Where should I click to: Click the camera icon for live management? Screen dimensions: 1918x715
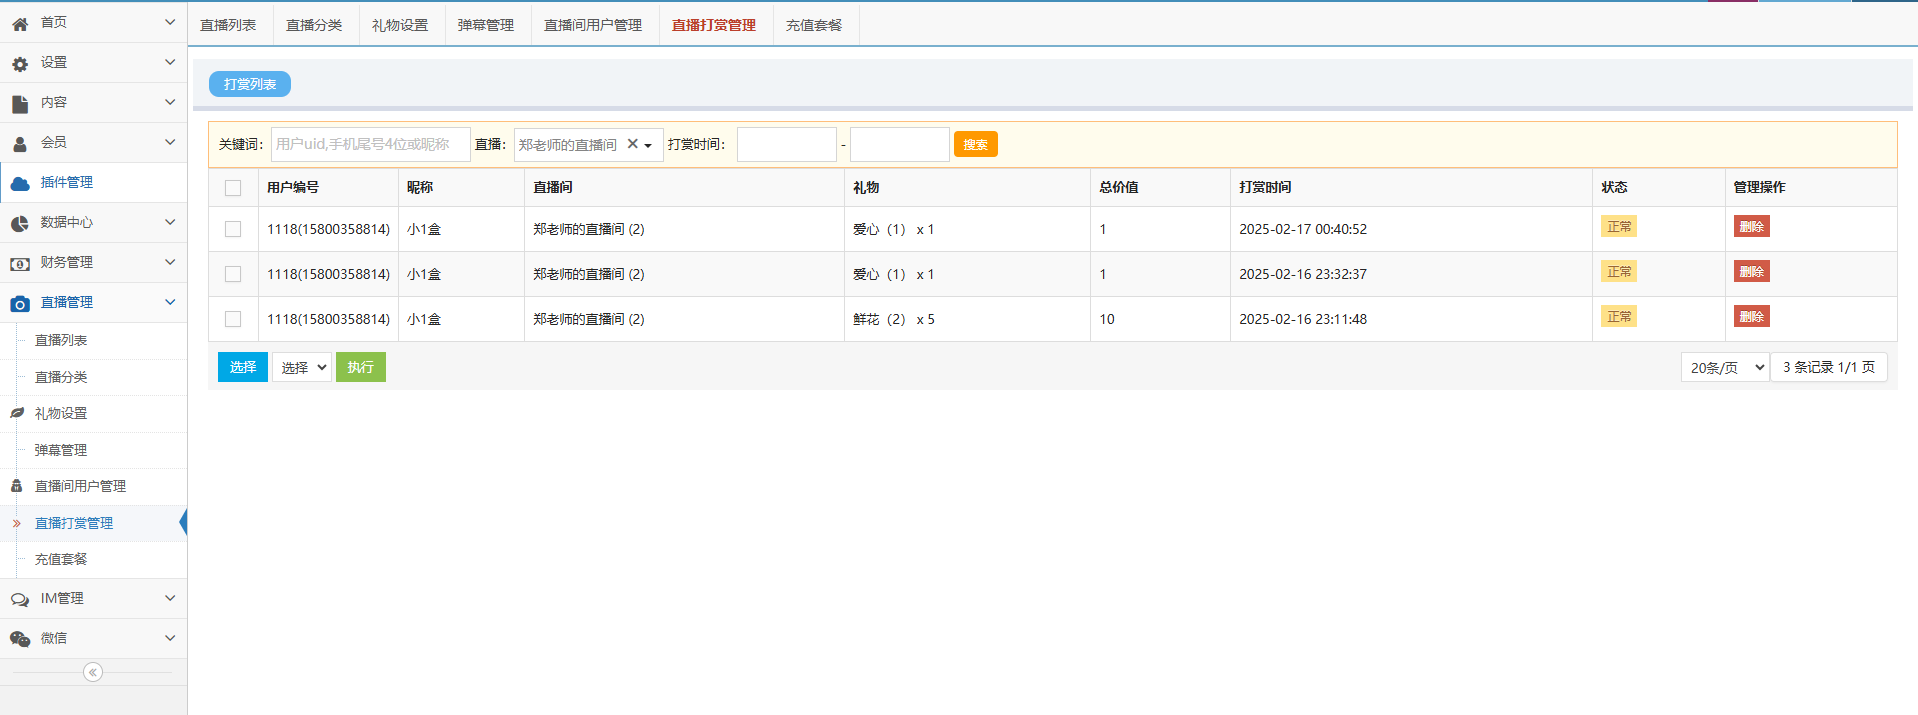pyautogui.click(x=20, y=303)
